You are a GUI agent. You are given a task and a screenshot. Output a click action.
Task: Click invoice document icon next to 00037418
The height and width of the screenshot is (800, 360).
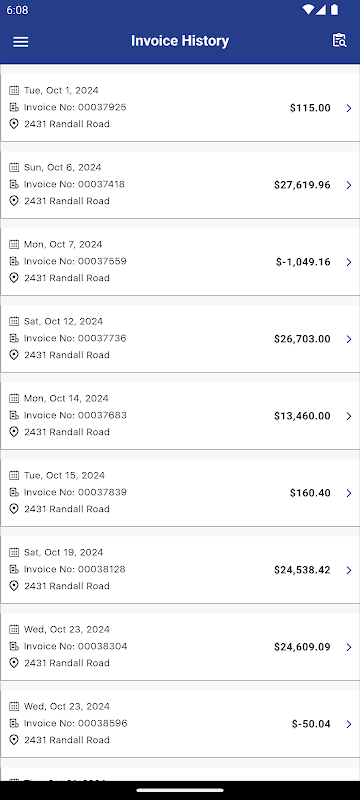pos(14,184)
